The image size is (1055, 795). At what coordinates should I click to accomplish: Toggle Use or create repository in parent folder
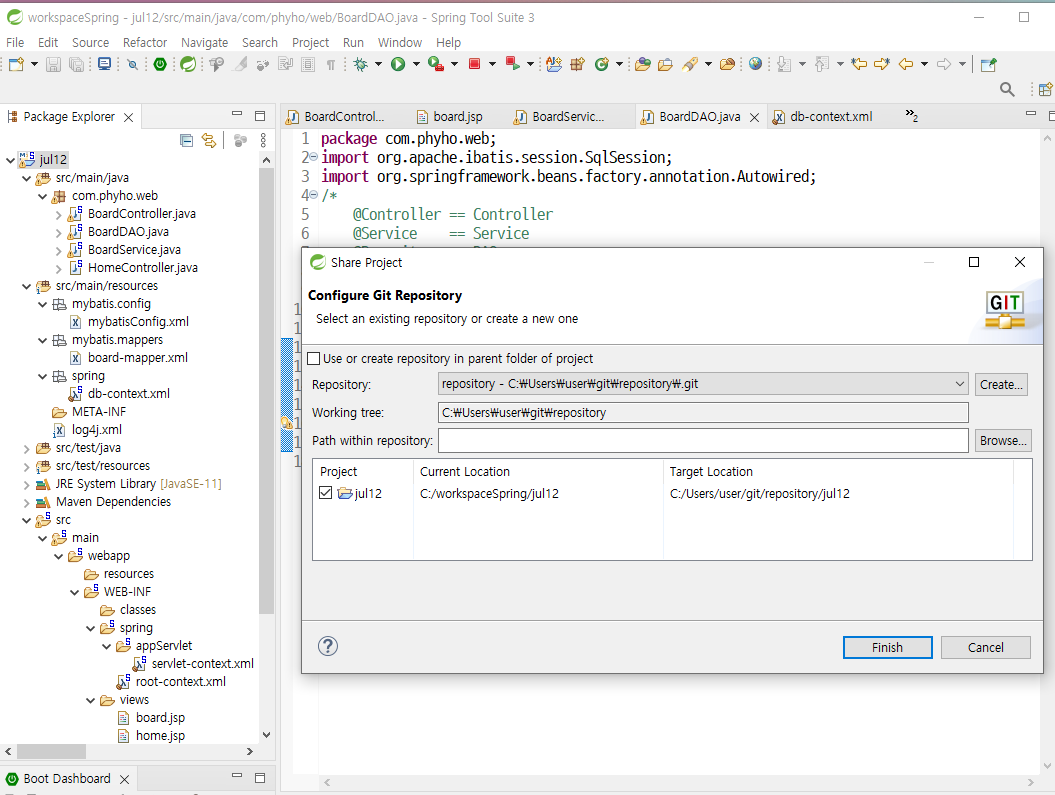point(314,358)
